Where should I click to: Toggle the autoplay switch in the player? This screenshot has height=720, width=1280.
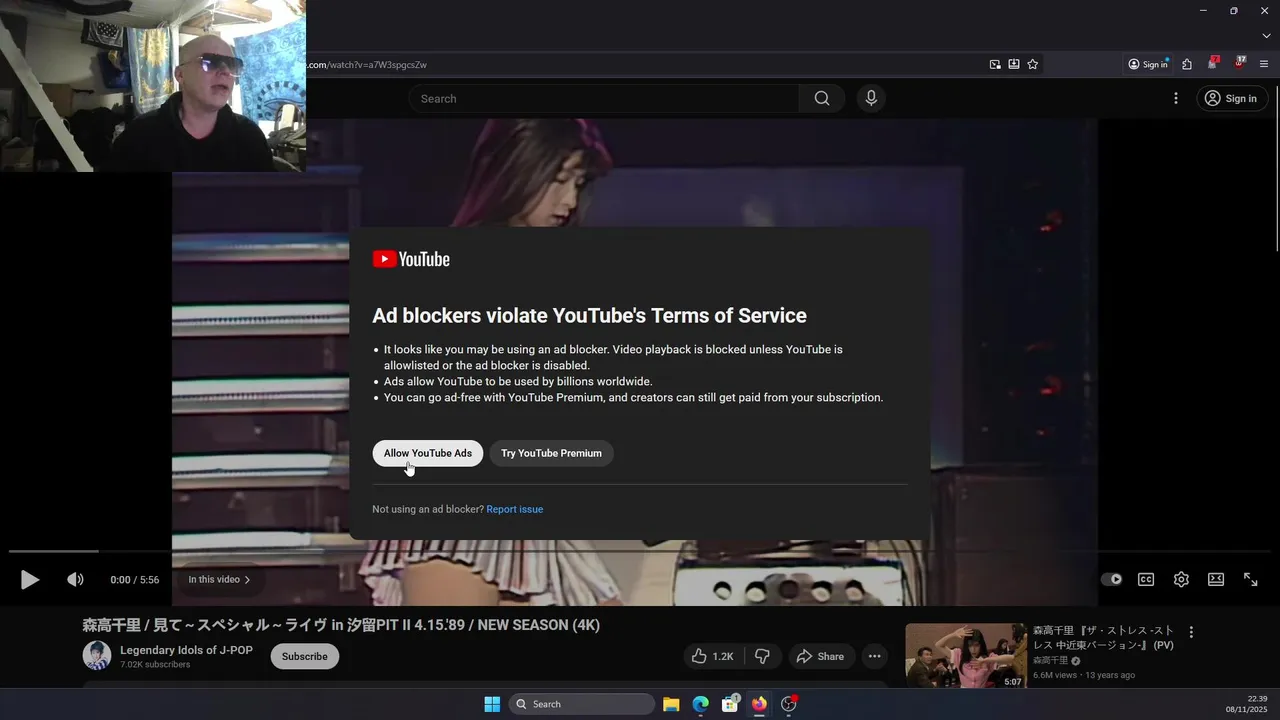click(1111, 579)
